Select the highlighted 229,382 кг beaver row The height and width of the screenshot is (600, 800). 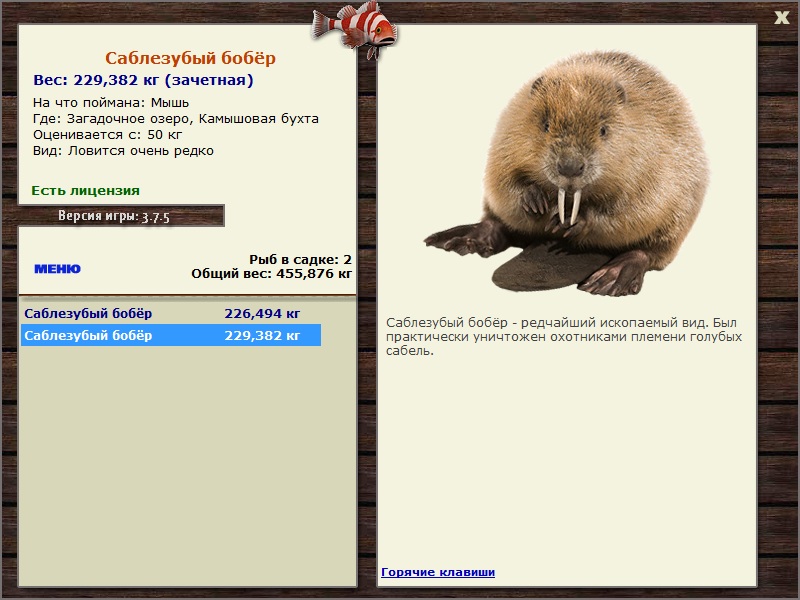[171, 335]
